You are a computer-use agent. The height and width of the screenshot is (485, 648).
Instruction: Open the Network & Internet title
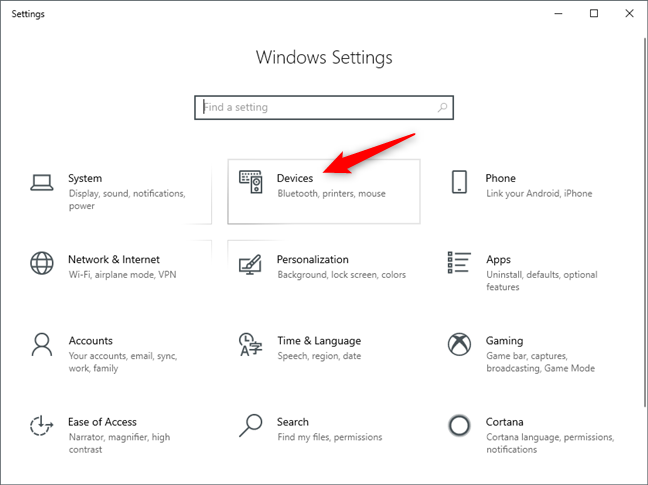(114, 259)
